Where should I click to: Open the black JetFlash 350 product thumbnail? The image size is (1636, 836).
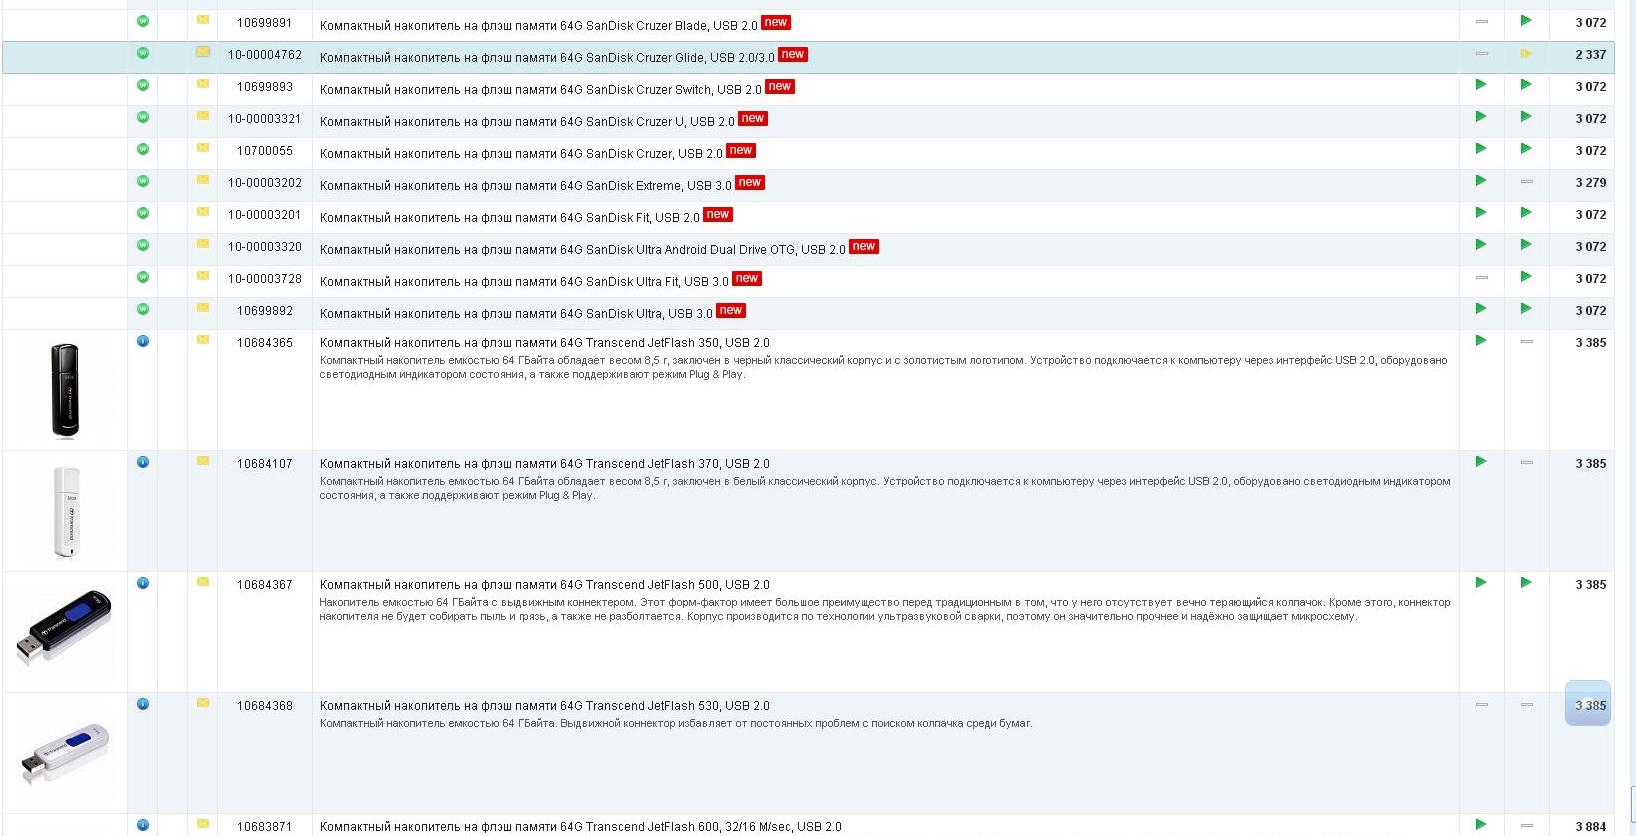pos(65,390)
